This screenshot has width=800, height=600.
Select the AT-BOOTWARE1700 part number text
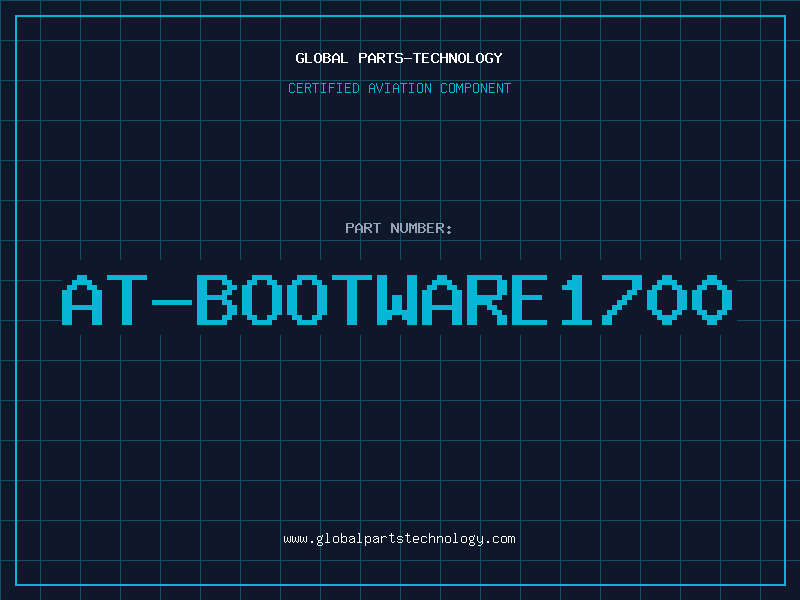coord(399,300)
